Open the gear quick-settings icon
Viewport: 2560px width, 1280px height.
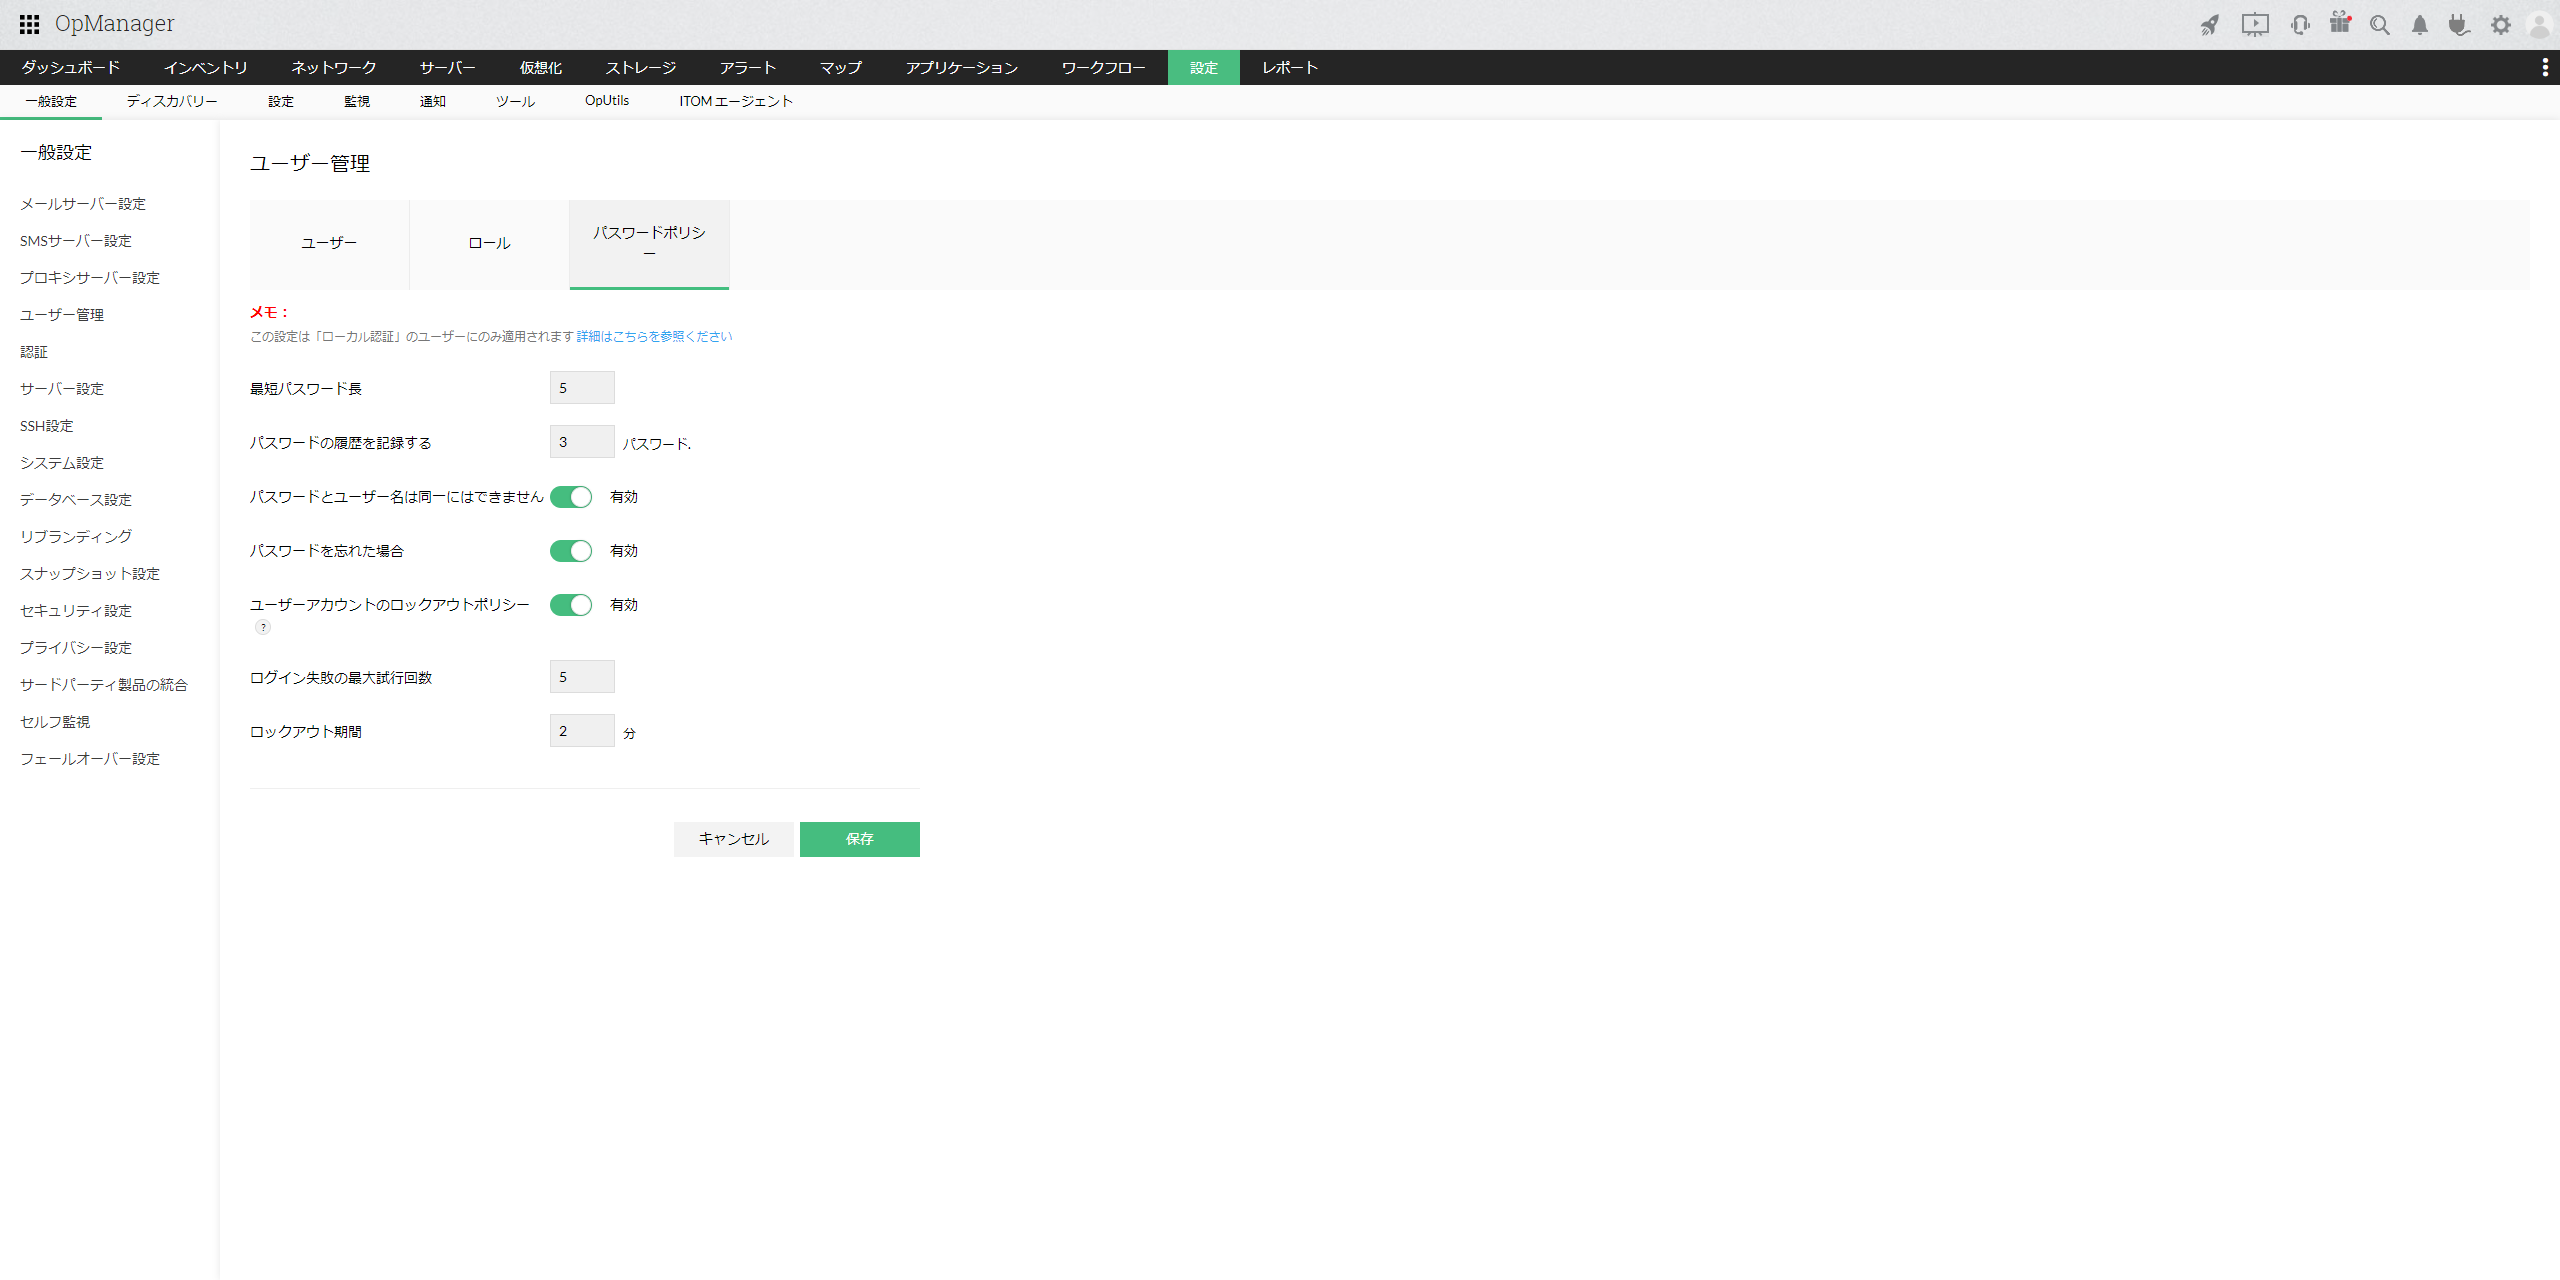[2501, 25]
